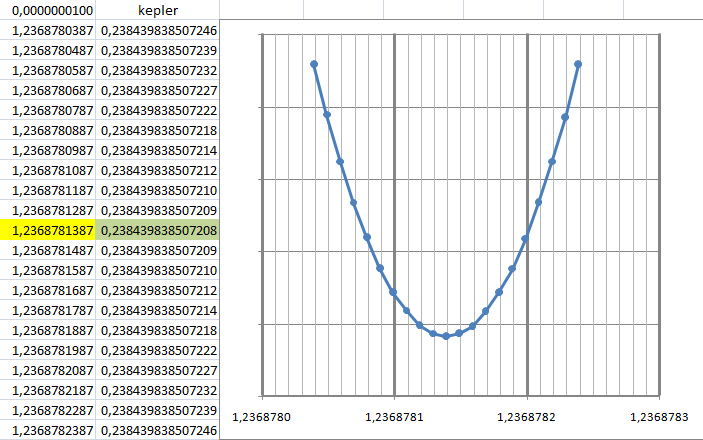Select the 1,2368782 x-axis label
Image resolution: width=703 pixels, height=440 pixels.
click(x=527, y=416)
